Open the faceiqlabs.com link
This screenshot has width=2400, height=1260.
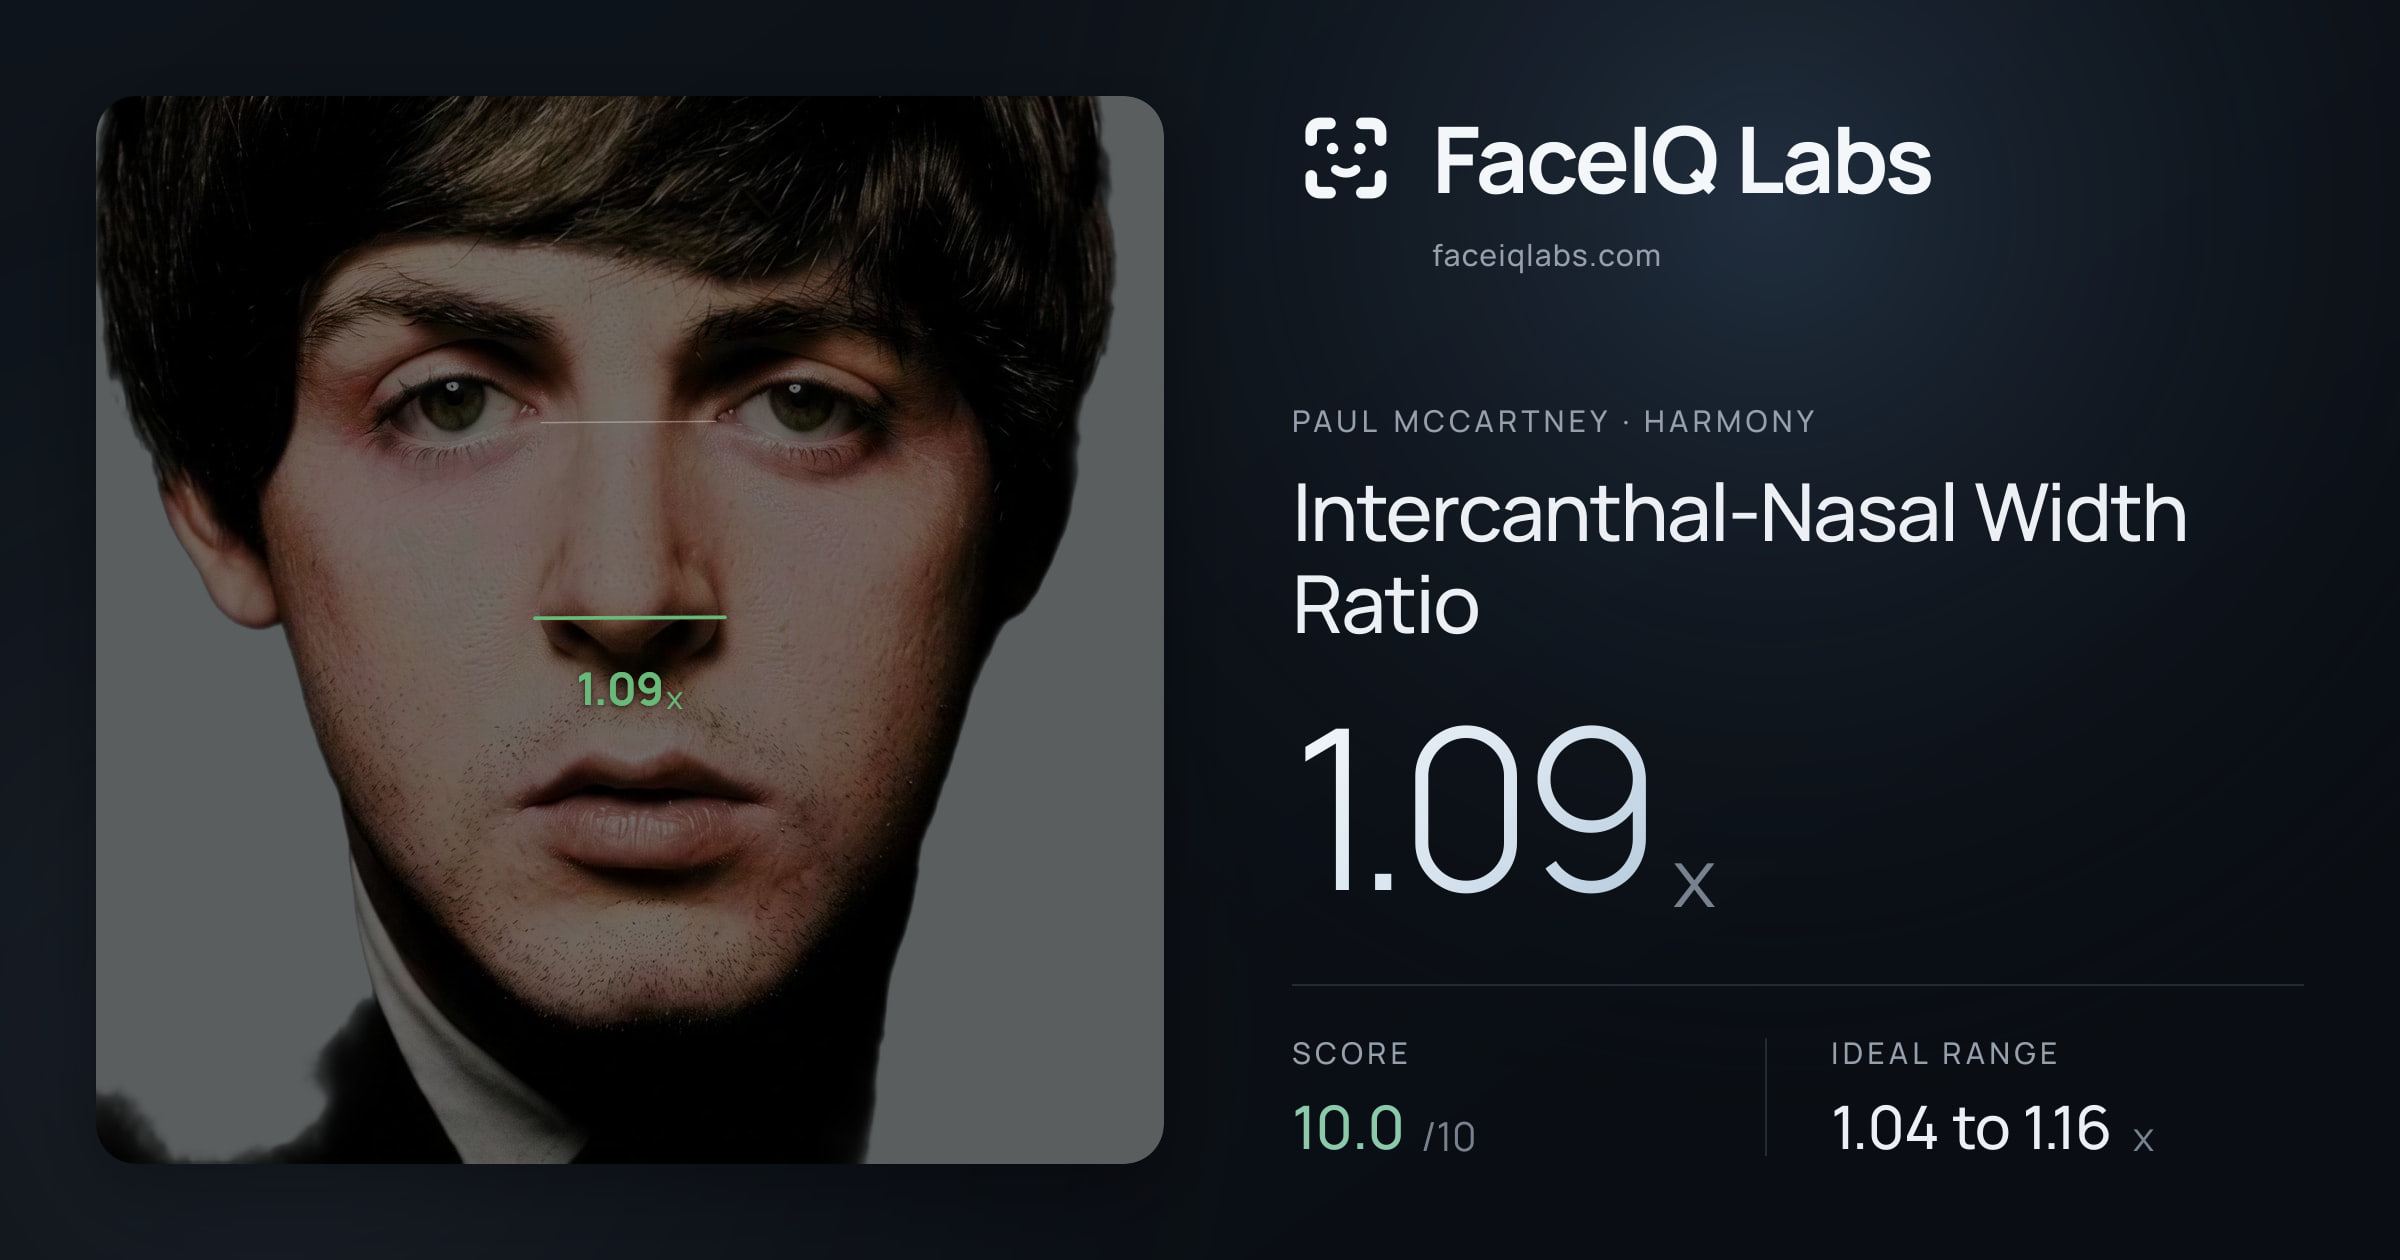tap(1546, 256)
